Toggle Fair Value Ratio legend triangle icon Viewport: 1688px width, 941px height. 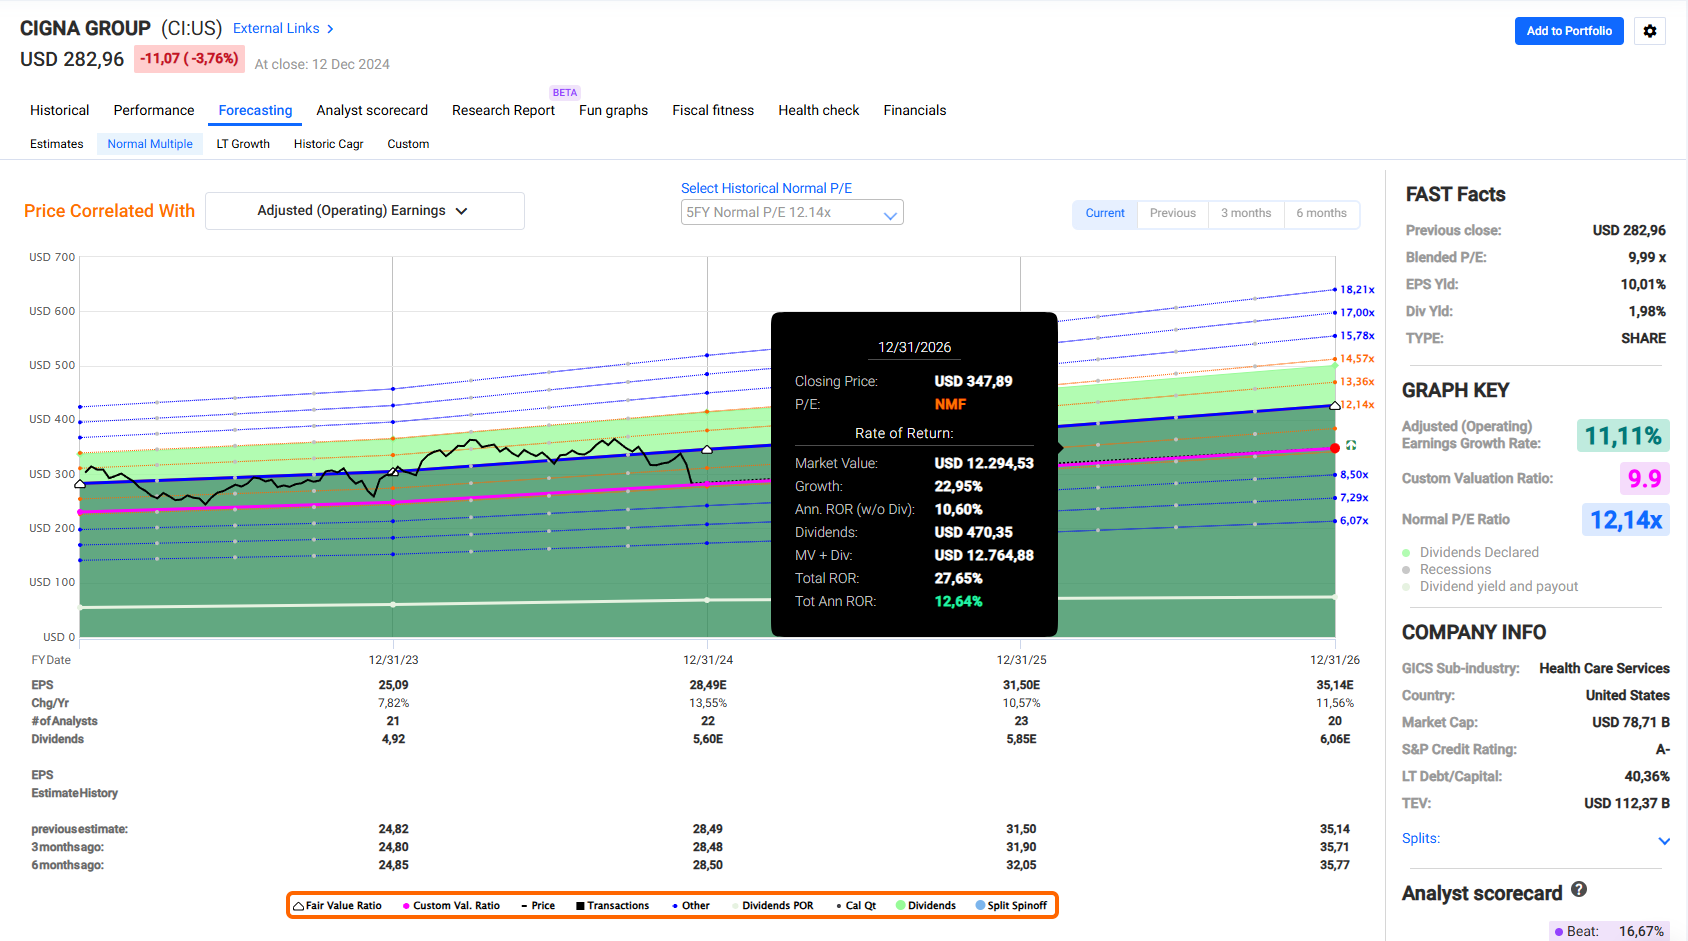pos(298,906)
